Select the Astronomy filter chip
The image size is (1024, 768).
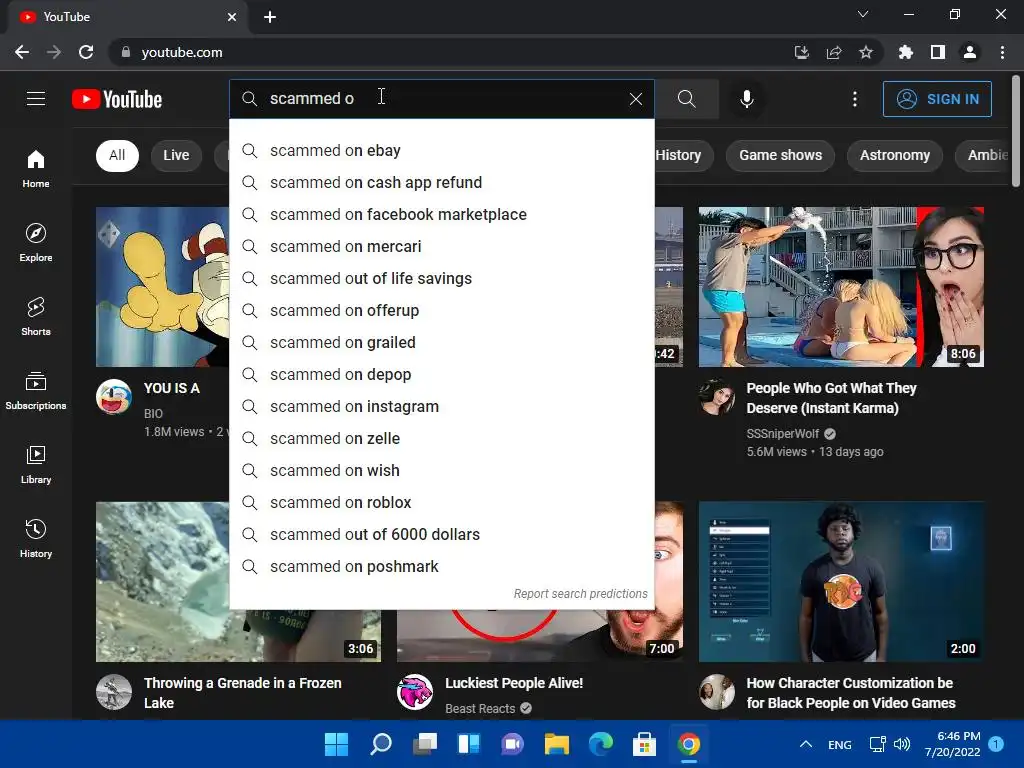895,155
